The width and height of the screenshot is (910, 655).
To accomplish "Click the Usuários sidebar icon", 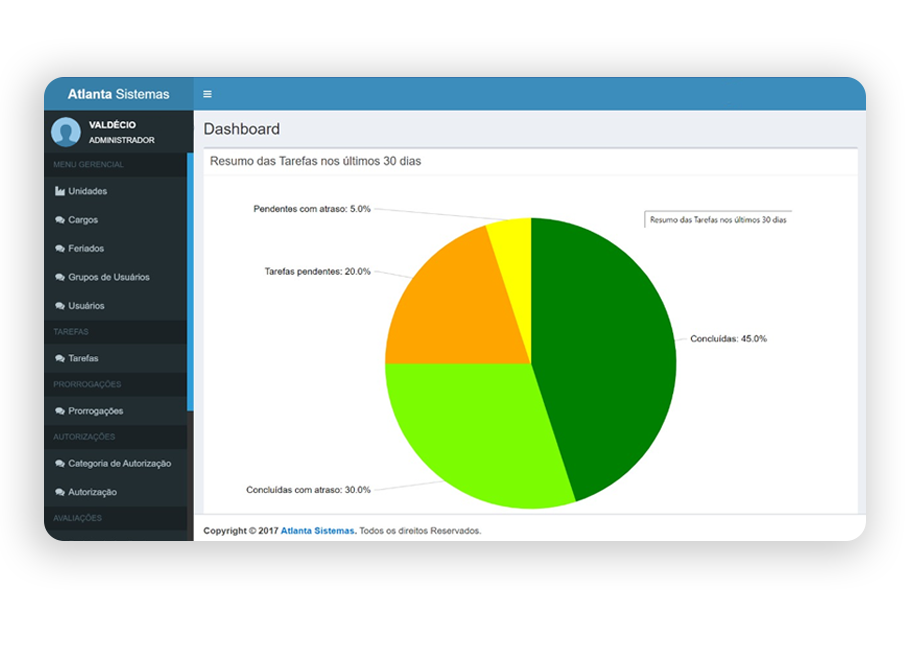I will click(60, 306).
